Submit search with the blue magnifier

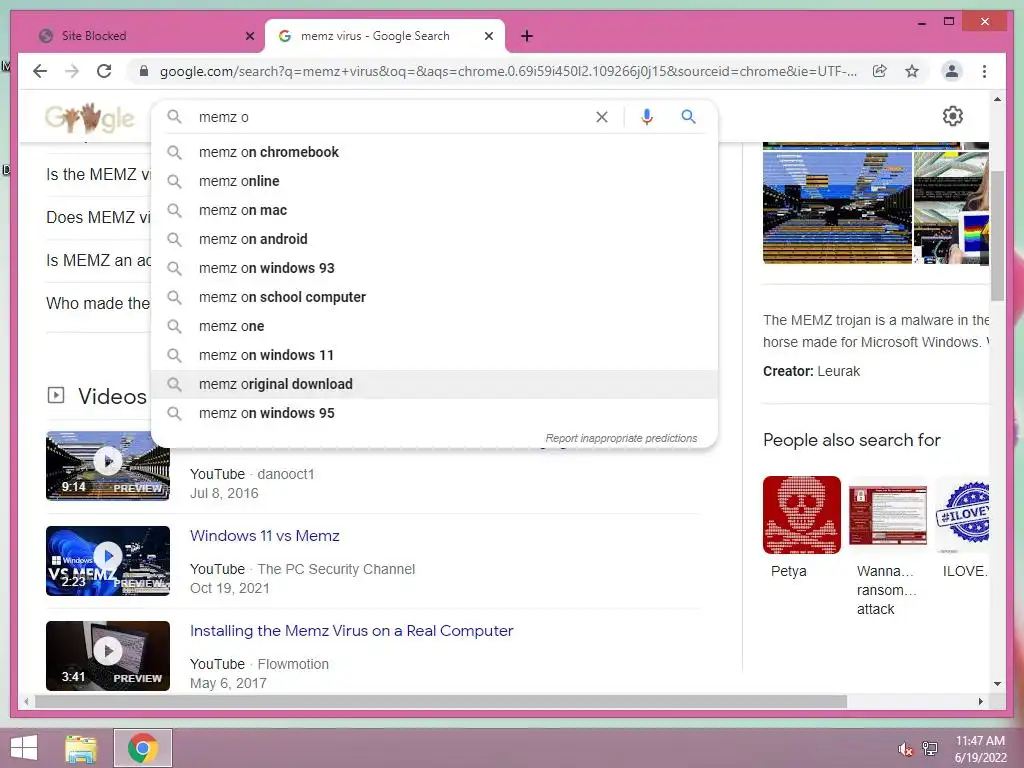tap(688, 117)
